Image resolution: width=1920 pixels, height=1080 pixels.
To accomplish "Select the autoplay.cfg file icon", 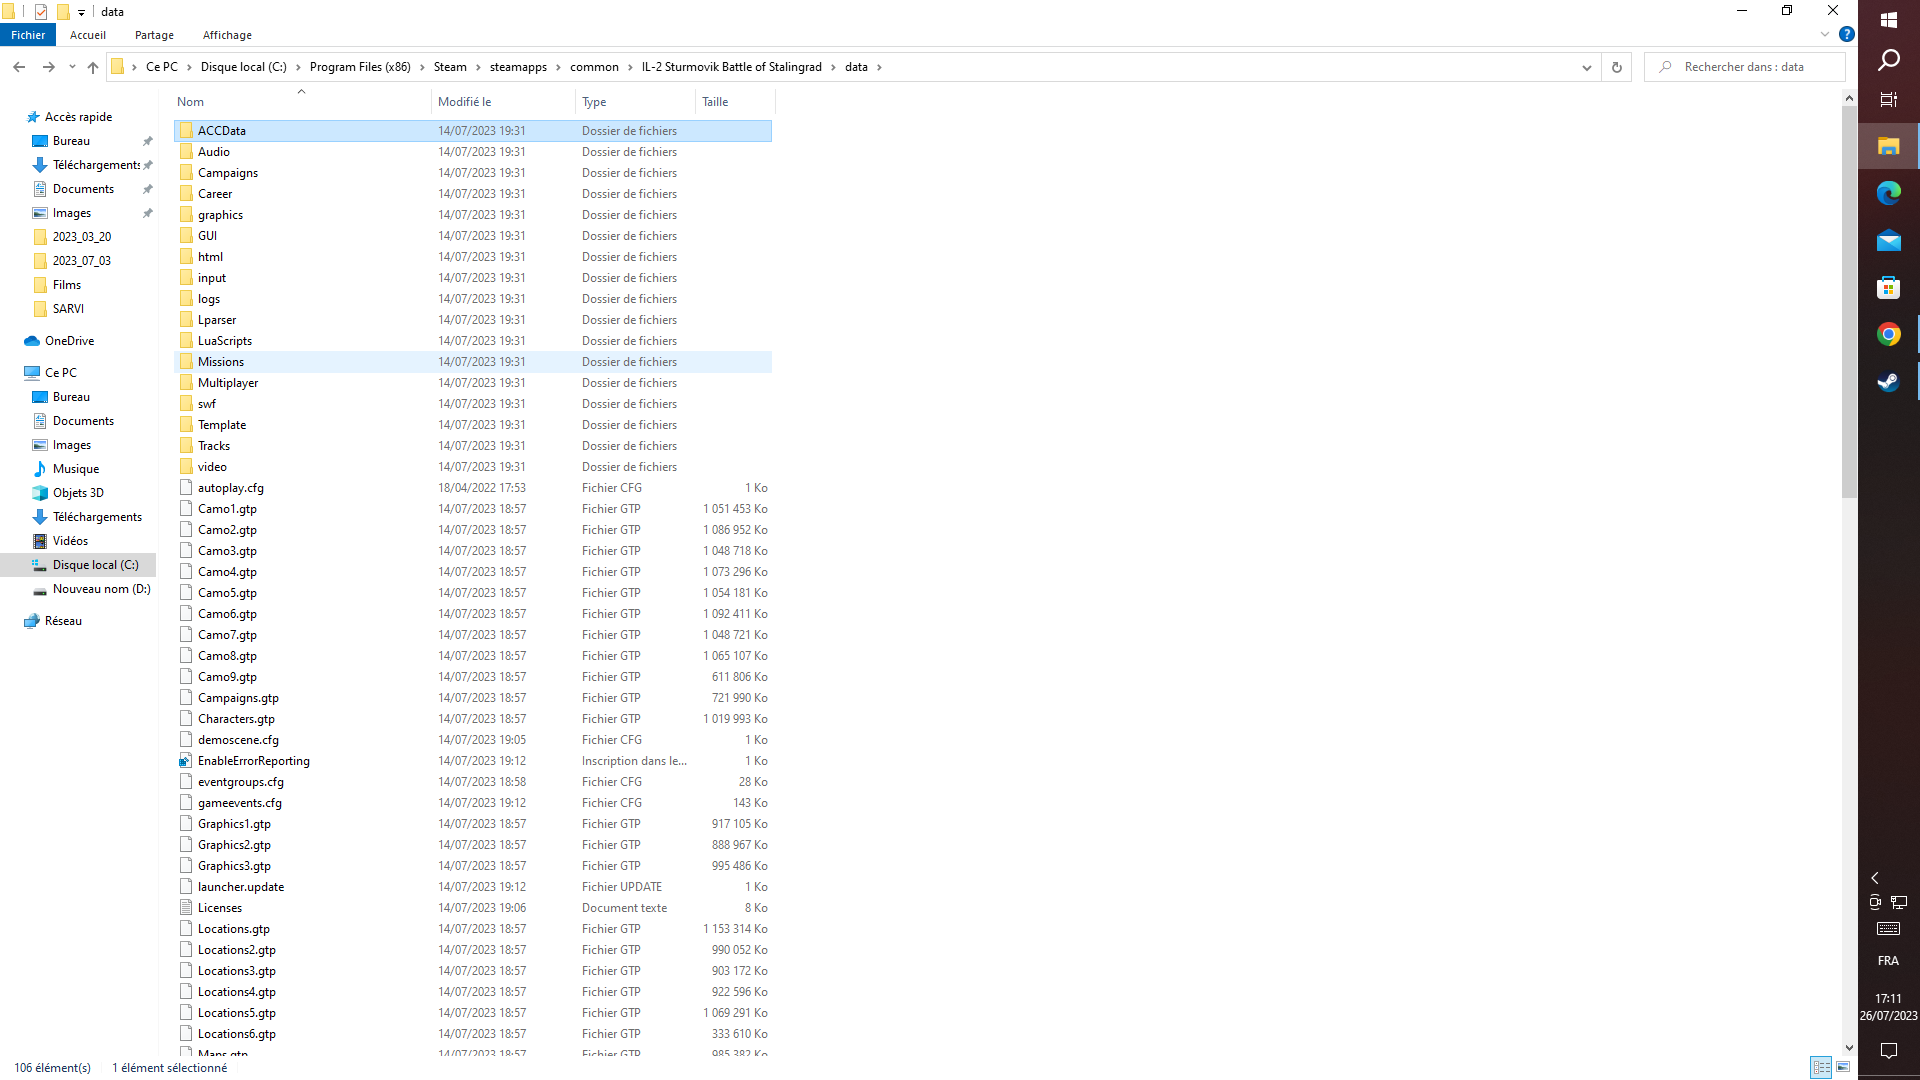I will 186,488.
